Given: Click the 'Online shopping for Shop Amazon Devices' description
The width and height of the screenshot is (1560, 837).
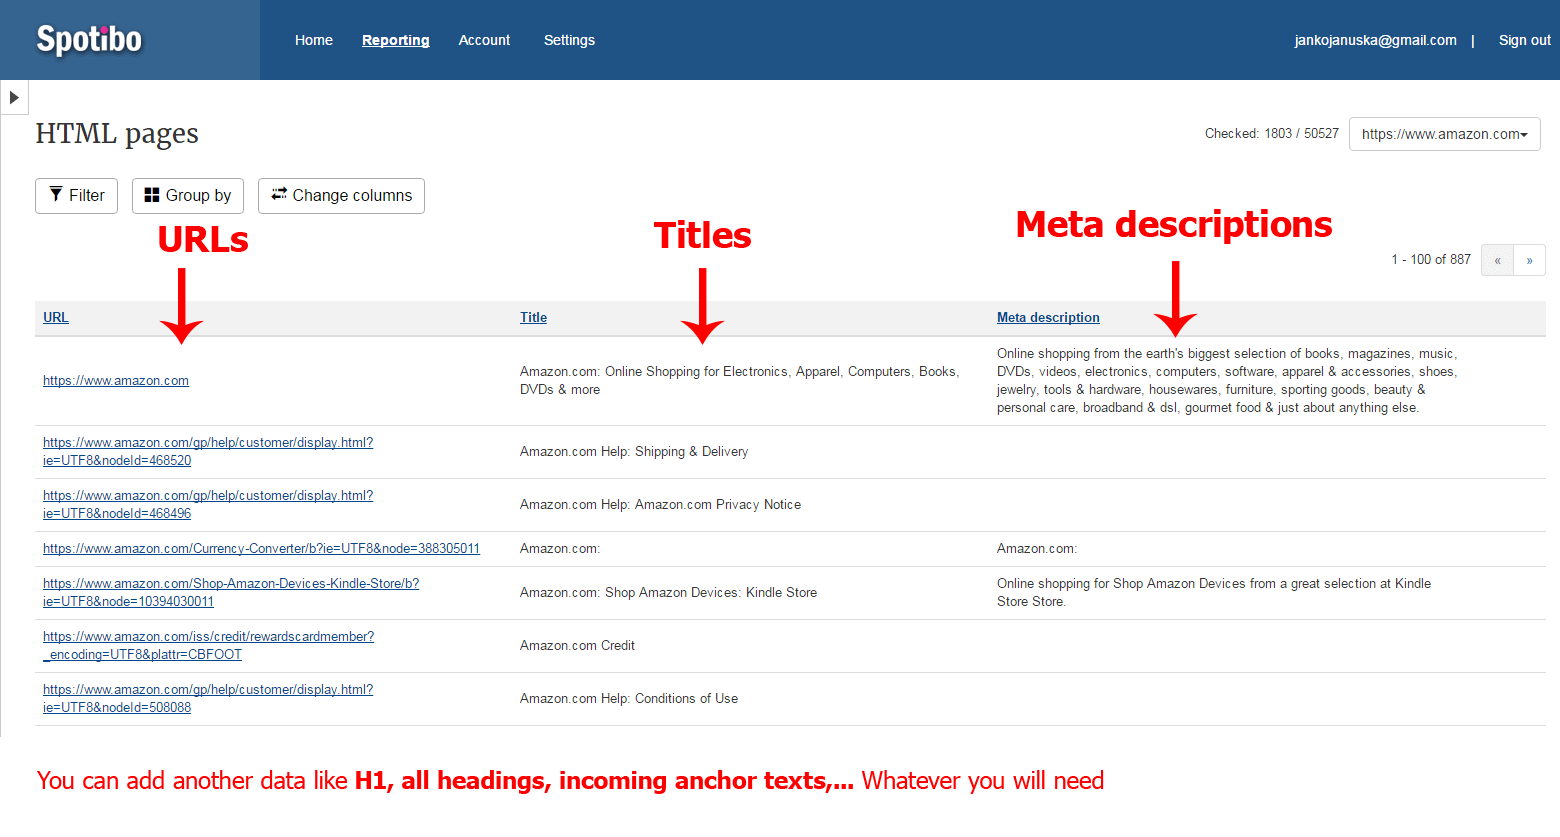Looking at the screenshot, I should [x=1214, y=593].
